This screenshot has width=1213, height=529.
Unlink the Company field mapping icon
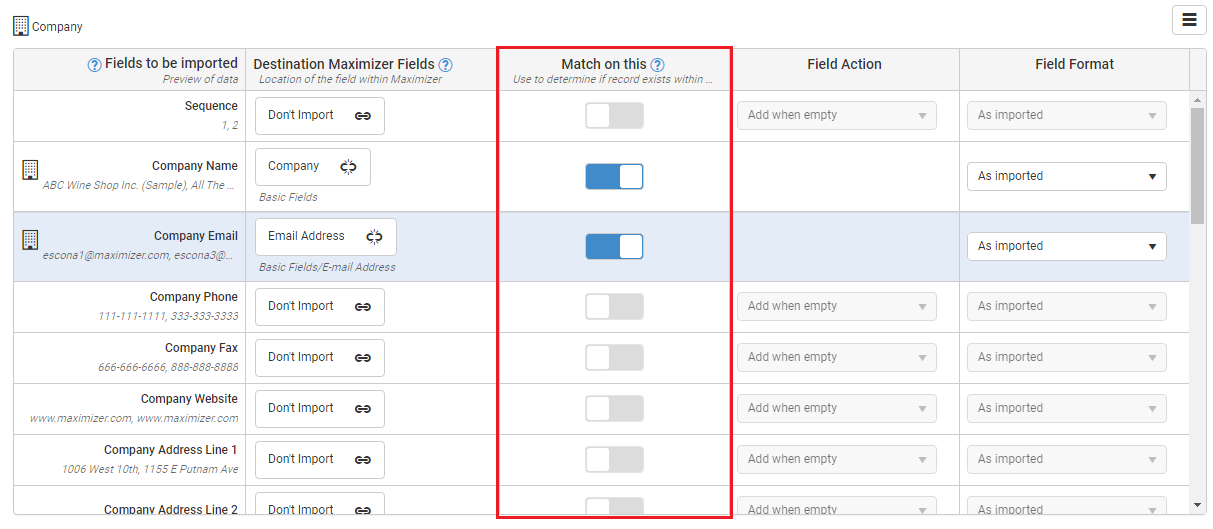[348, 167]
